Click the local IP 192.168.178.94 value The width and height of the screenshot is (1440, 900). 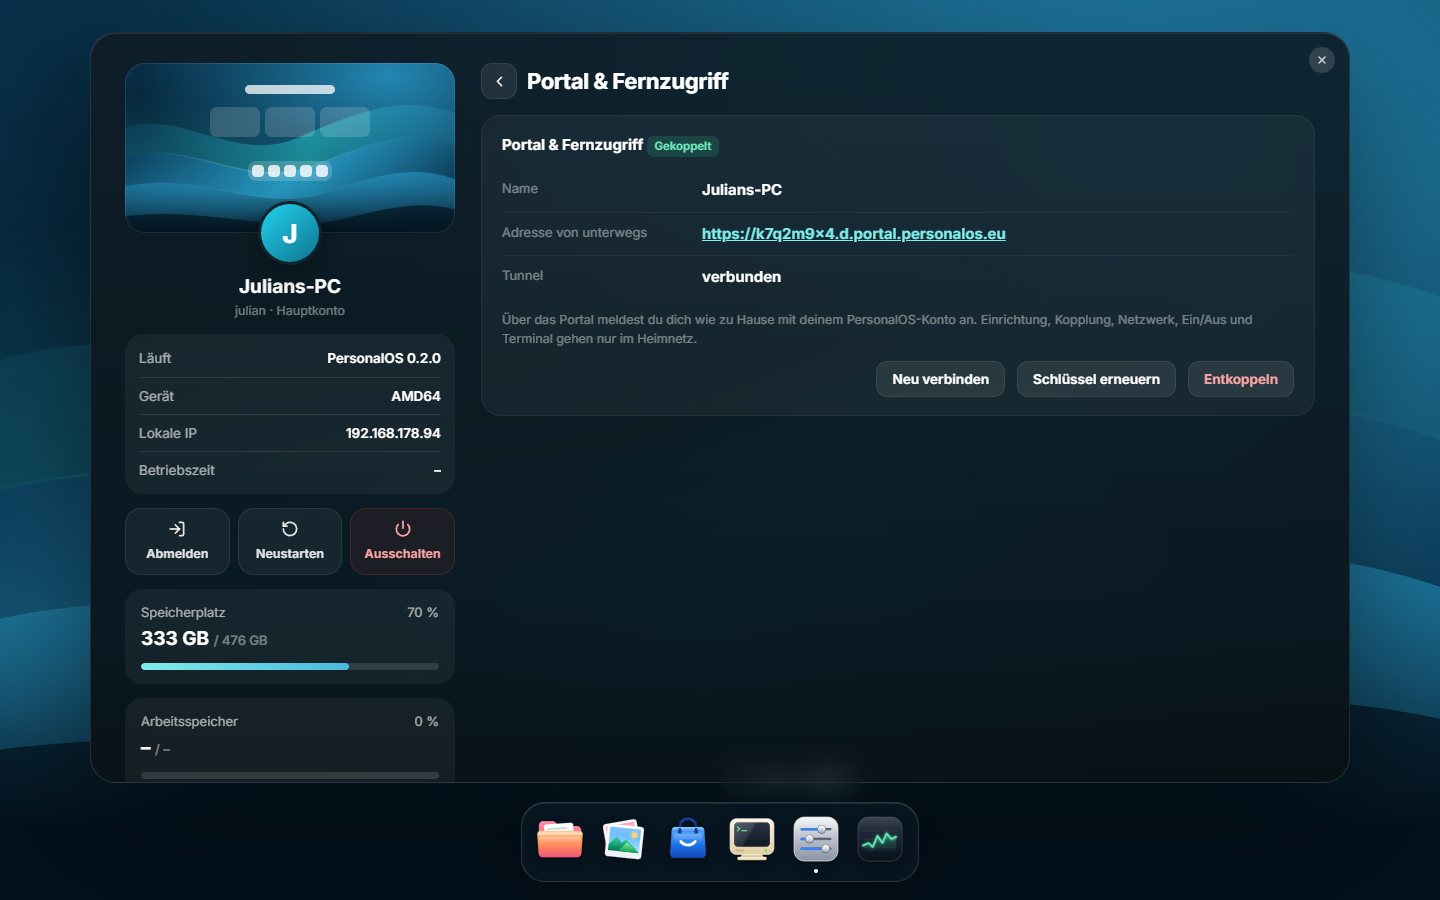tap(393, 433)
